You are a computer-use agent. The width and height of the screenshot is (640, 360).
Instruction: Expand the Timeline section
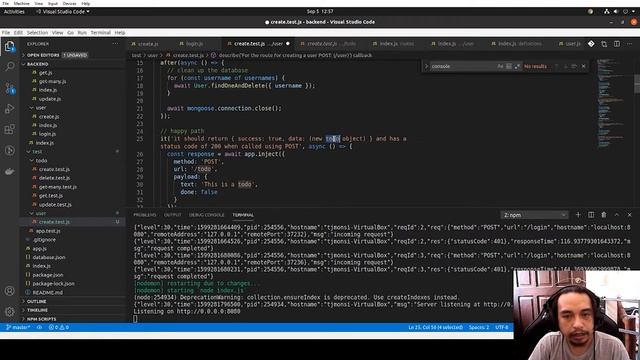click(x=73, y=310)
